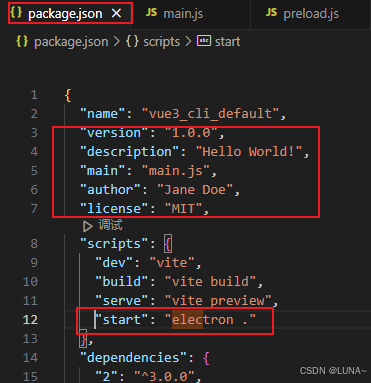Click the debug play triangle icon

(x=88, y=226)
